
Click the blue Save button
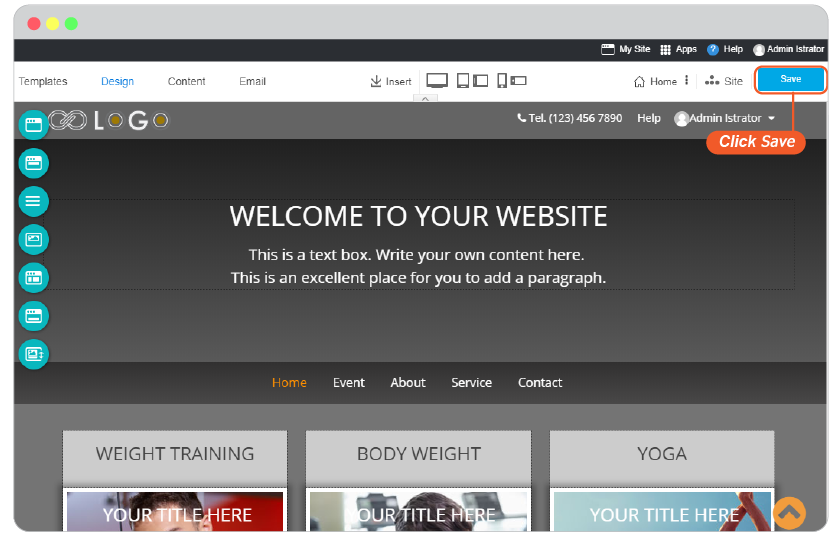(x=790, y=79)
